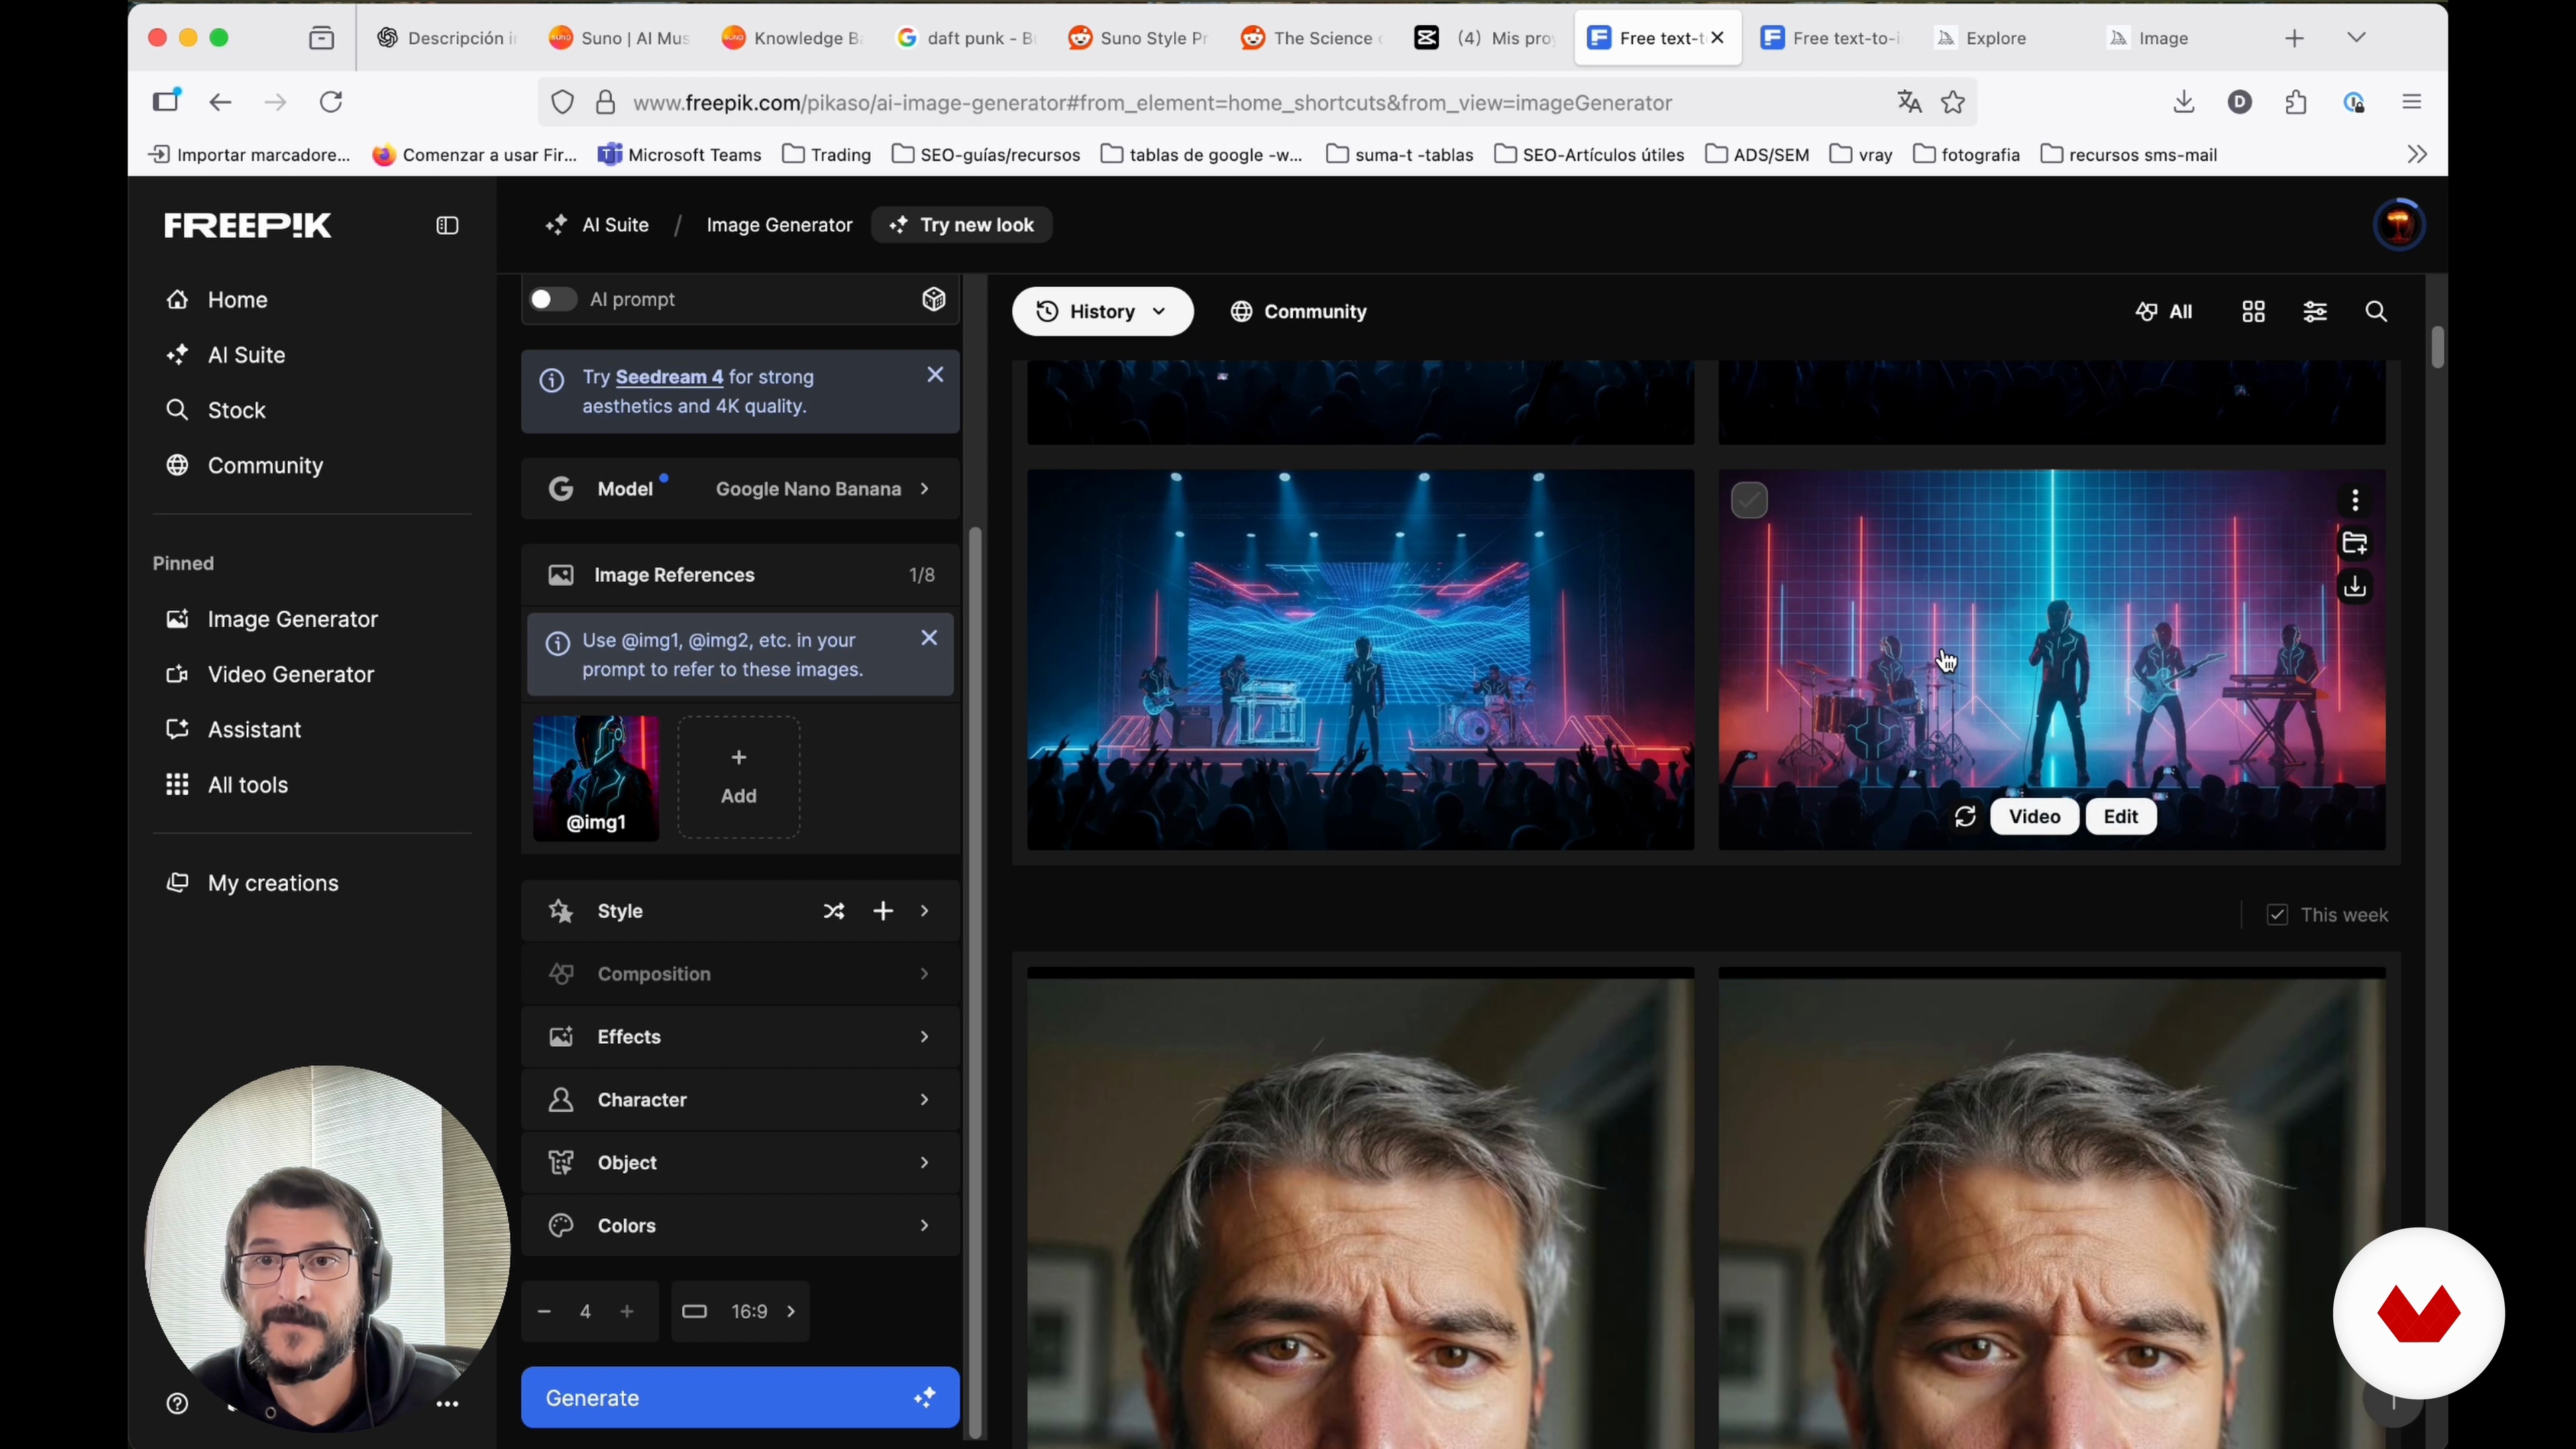Expand the Character section
Viewport: 2576px width, 1449px height.
pyautogui.click(x=740, y=1100)
